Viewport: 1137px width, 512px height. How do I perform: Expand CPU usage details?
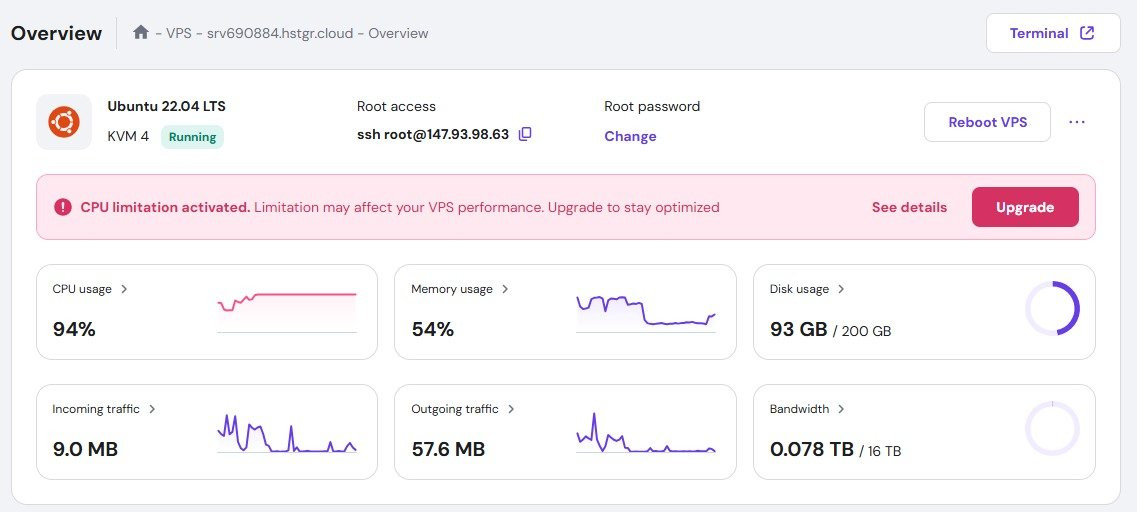pyautogui.click(x=124, y=289)
